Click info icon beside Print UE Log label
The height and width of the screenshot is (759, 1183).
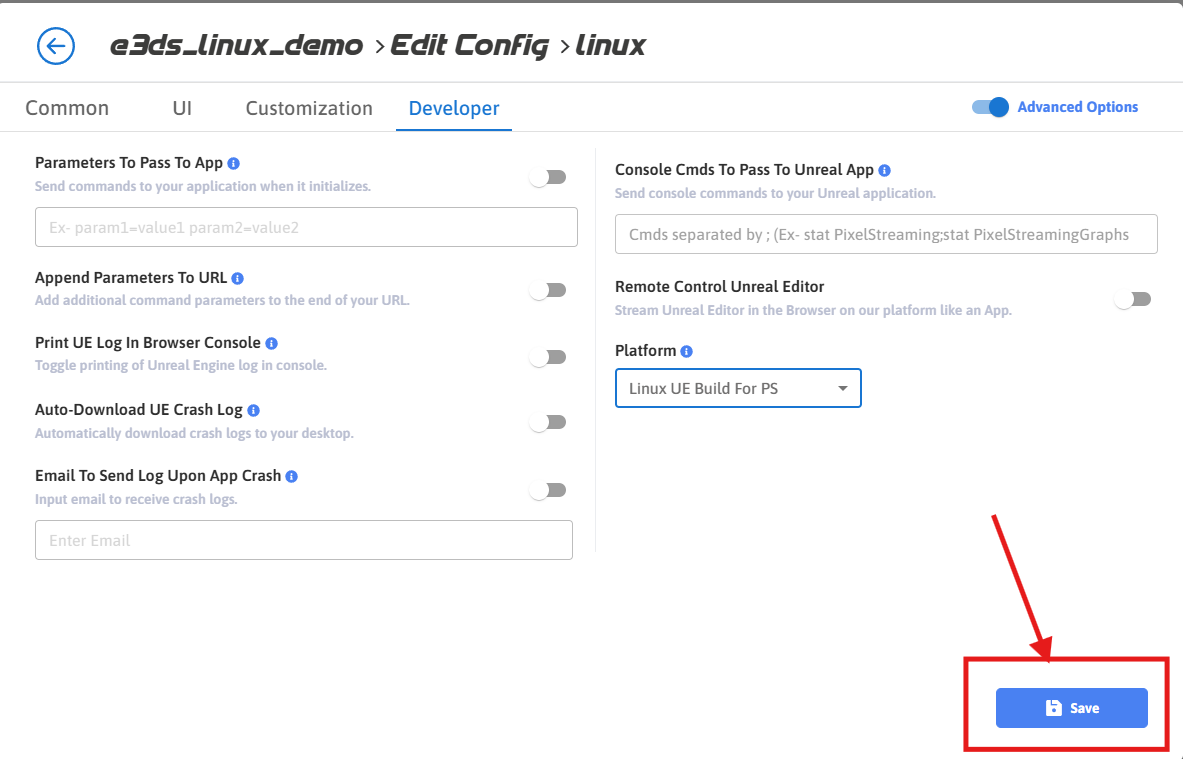pos(271,343)
